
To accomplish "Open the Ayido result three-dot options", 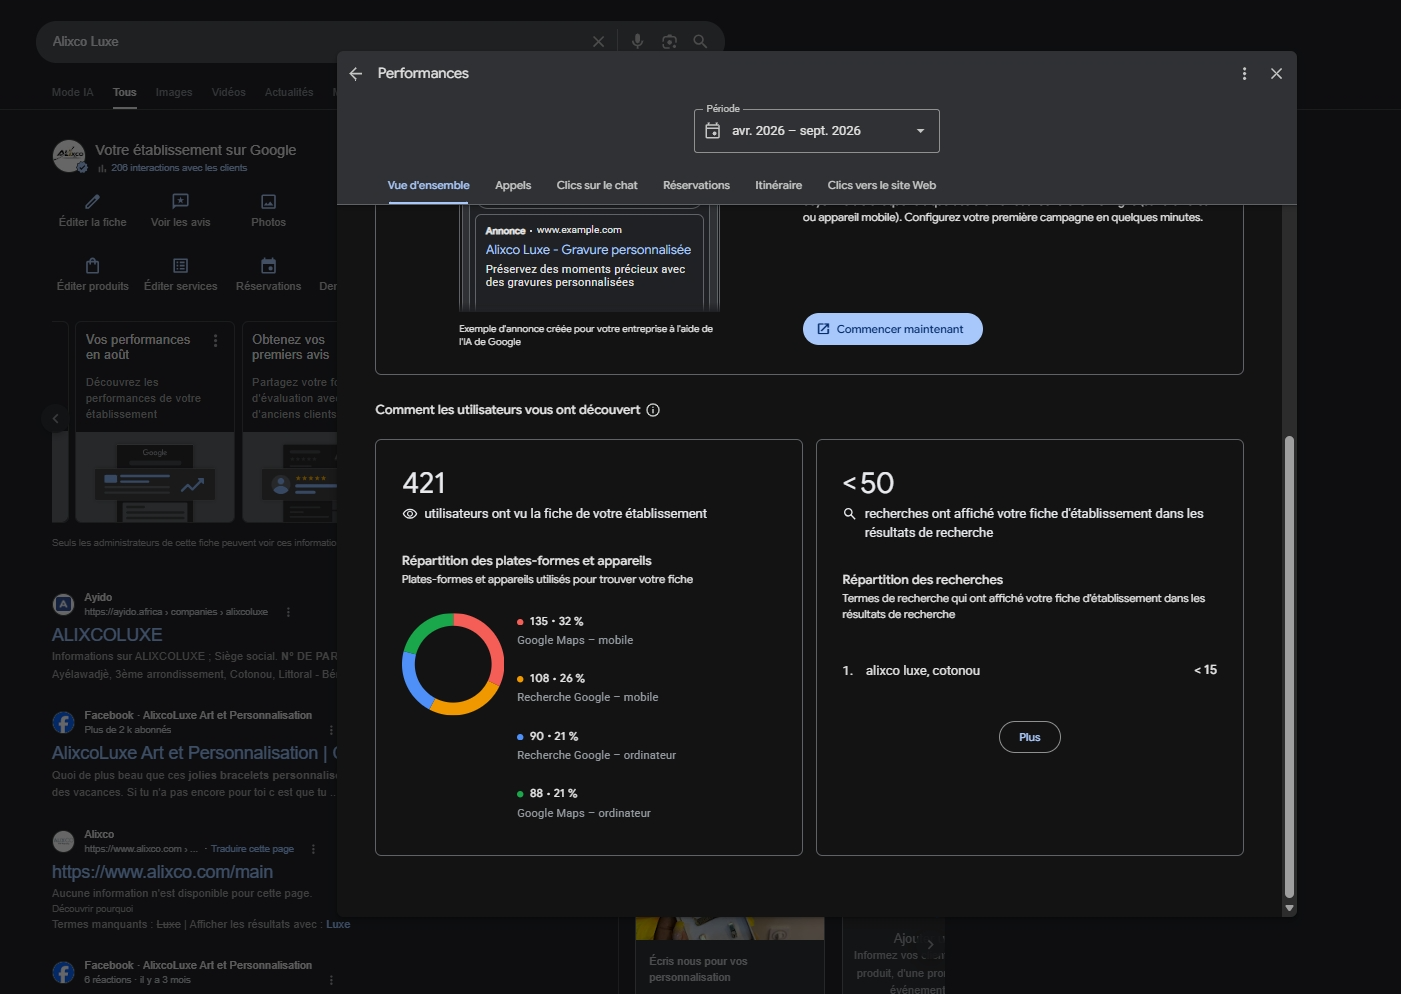I will (288, 612).
